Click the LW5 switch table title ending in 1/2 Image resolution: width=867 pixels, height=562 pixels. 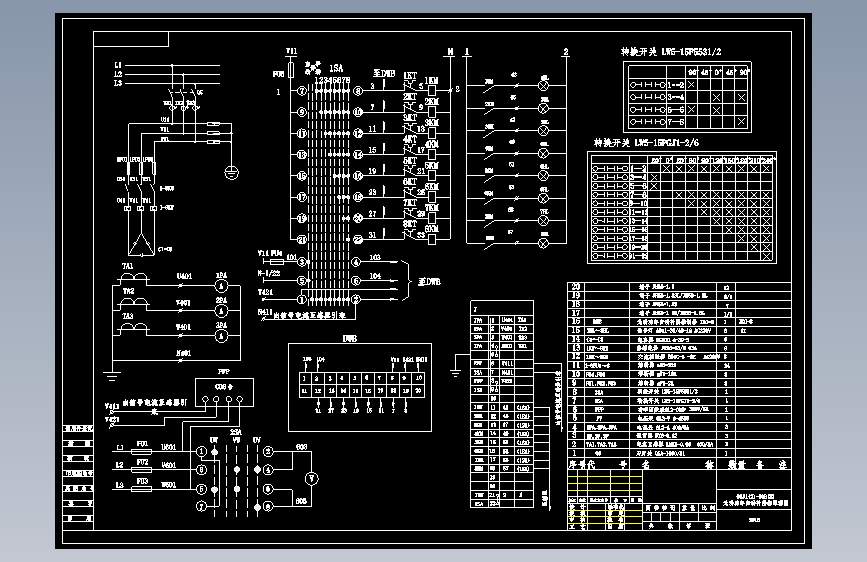pyautogui.click(x=671, y=51)
